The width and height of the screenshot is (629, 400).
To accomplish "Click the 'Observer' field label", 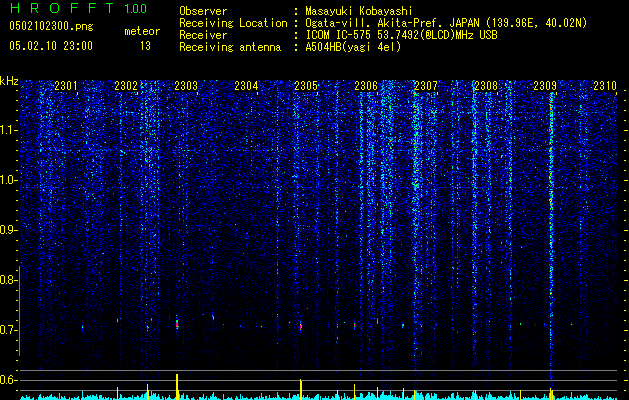I will [203, 11].
